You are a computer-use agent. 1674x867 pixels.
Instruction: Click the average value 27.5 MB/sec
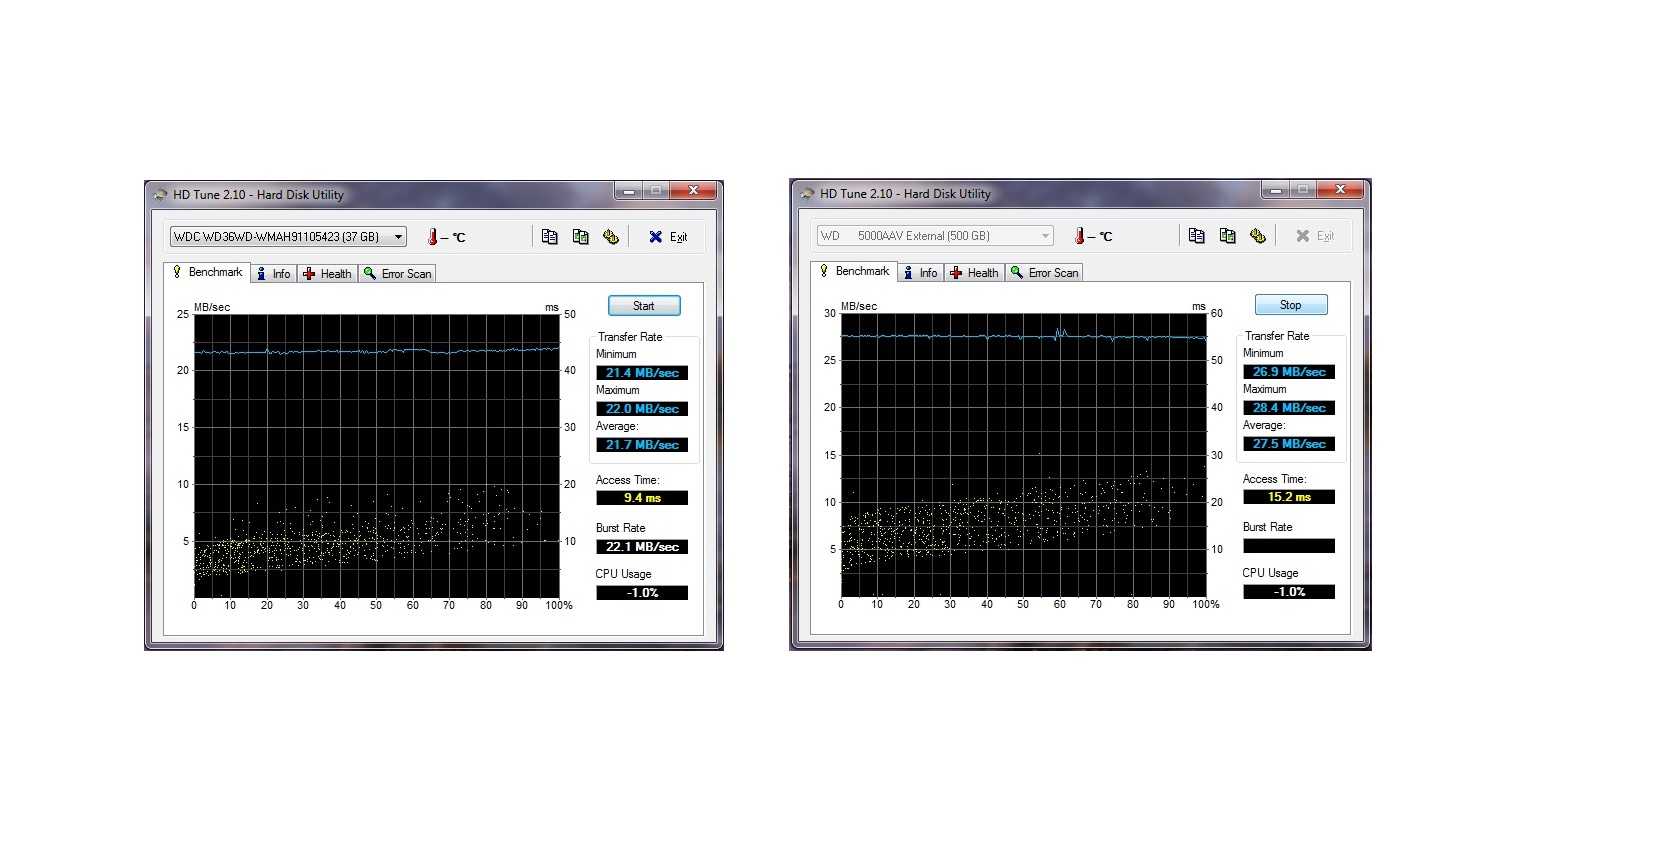click(x=1289, y=444)
